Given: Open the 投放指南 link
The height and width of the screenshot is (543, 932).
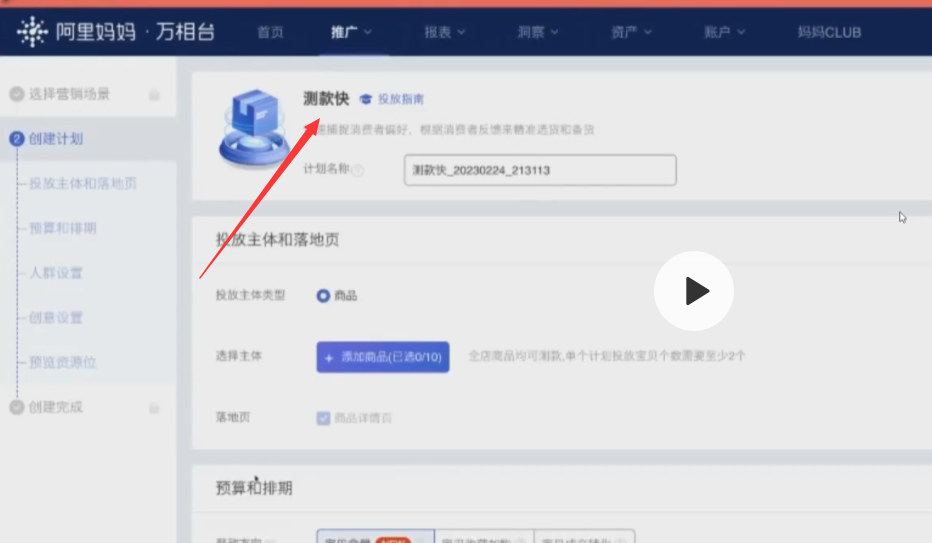Looking at the screenshot, I should [x=401, y=99].
